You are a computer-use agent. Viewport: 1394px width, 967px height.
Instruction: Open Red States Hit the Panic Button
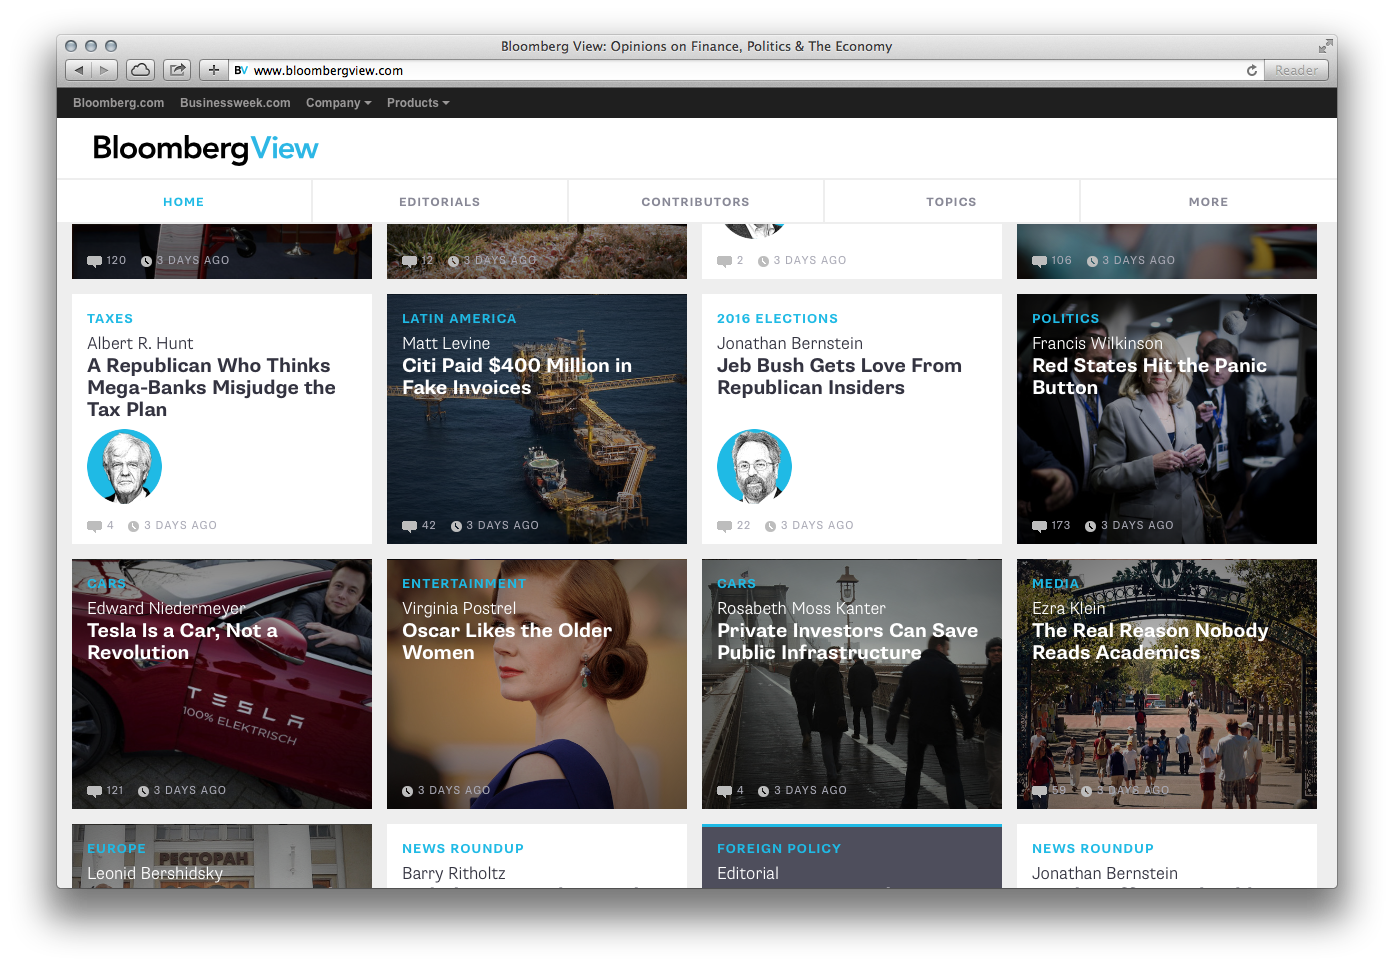(1149, 377)
